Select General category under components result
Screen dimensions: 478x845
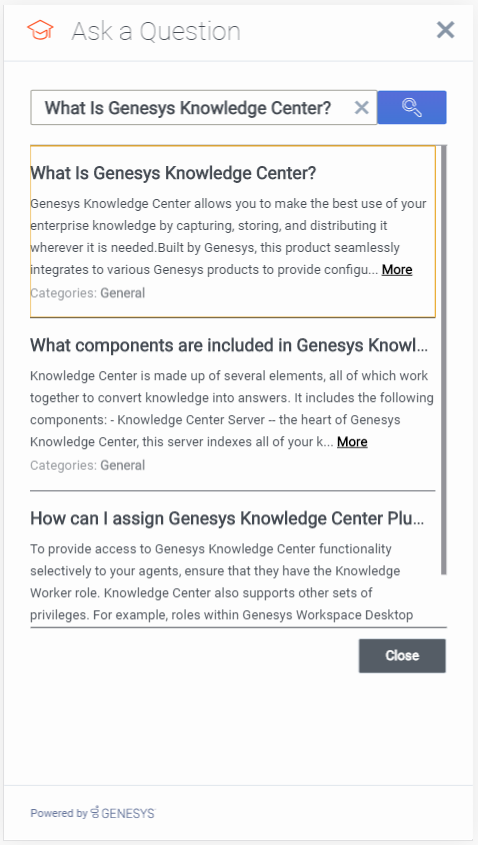(x=122, y=465)
